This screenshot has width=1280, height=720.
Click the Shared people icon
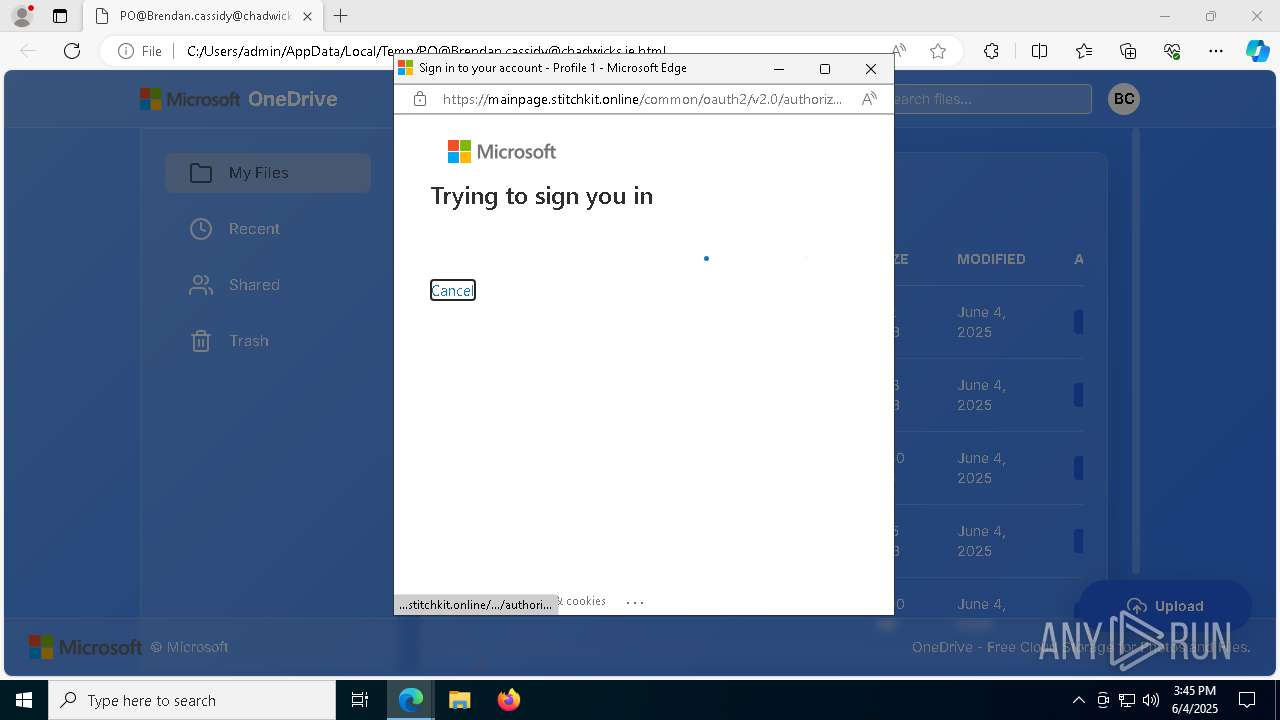pos(201,285)
